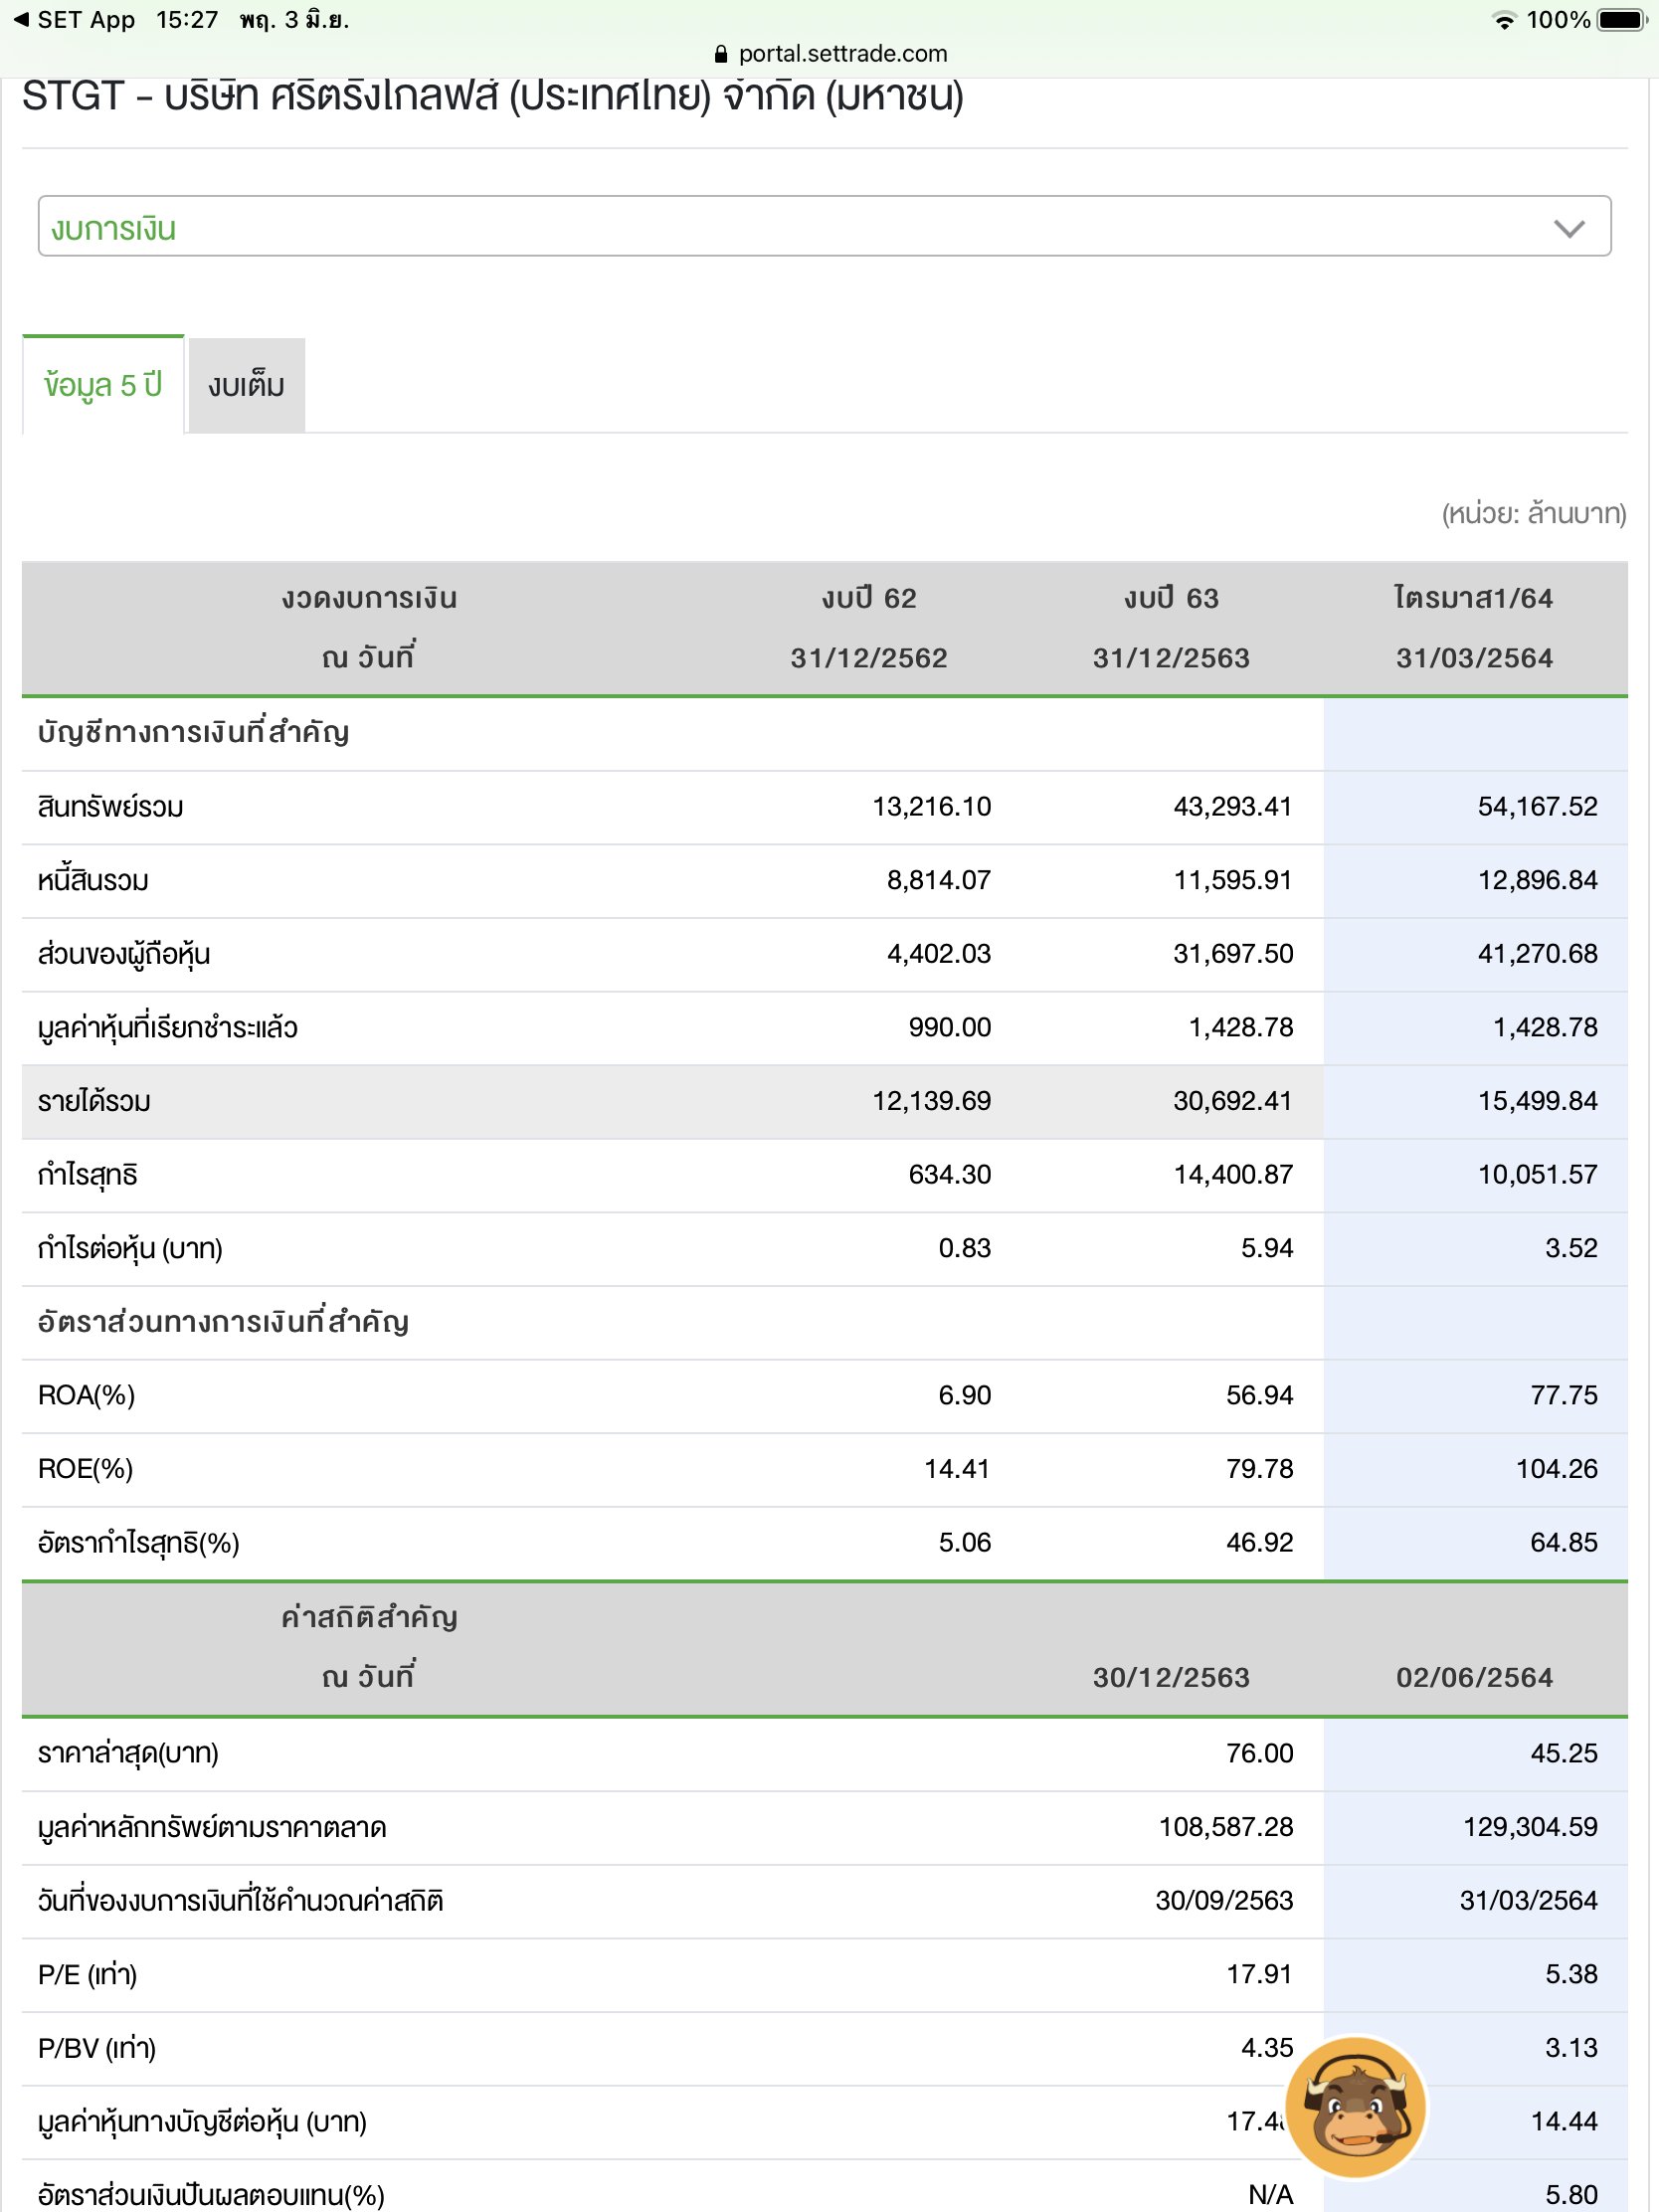
Task: Click the สินทรัพย์รวม row label
Action: point(111,807)
